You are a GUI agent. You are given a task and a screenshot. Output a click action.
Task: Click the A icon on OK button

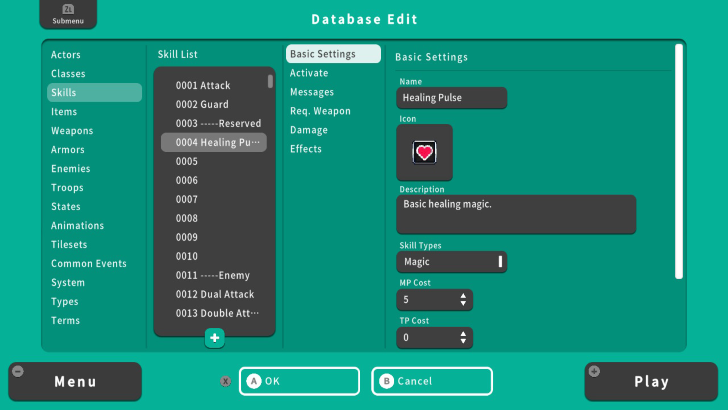click(254, 381)
